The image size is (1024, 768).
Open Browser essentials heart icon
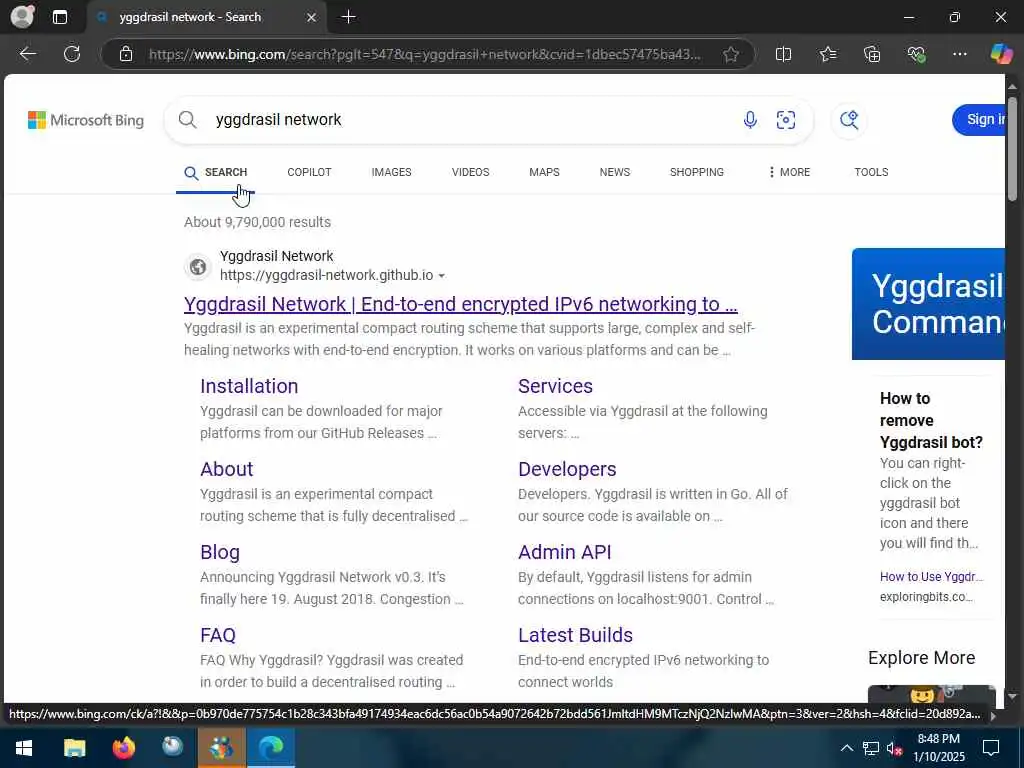(916, 54)
